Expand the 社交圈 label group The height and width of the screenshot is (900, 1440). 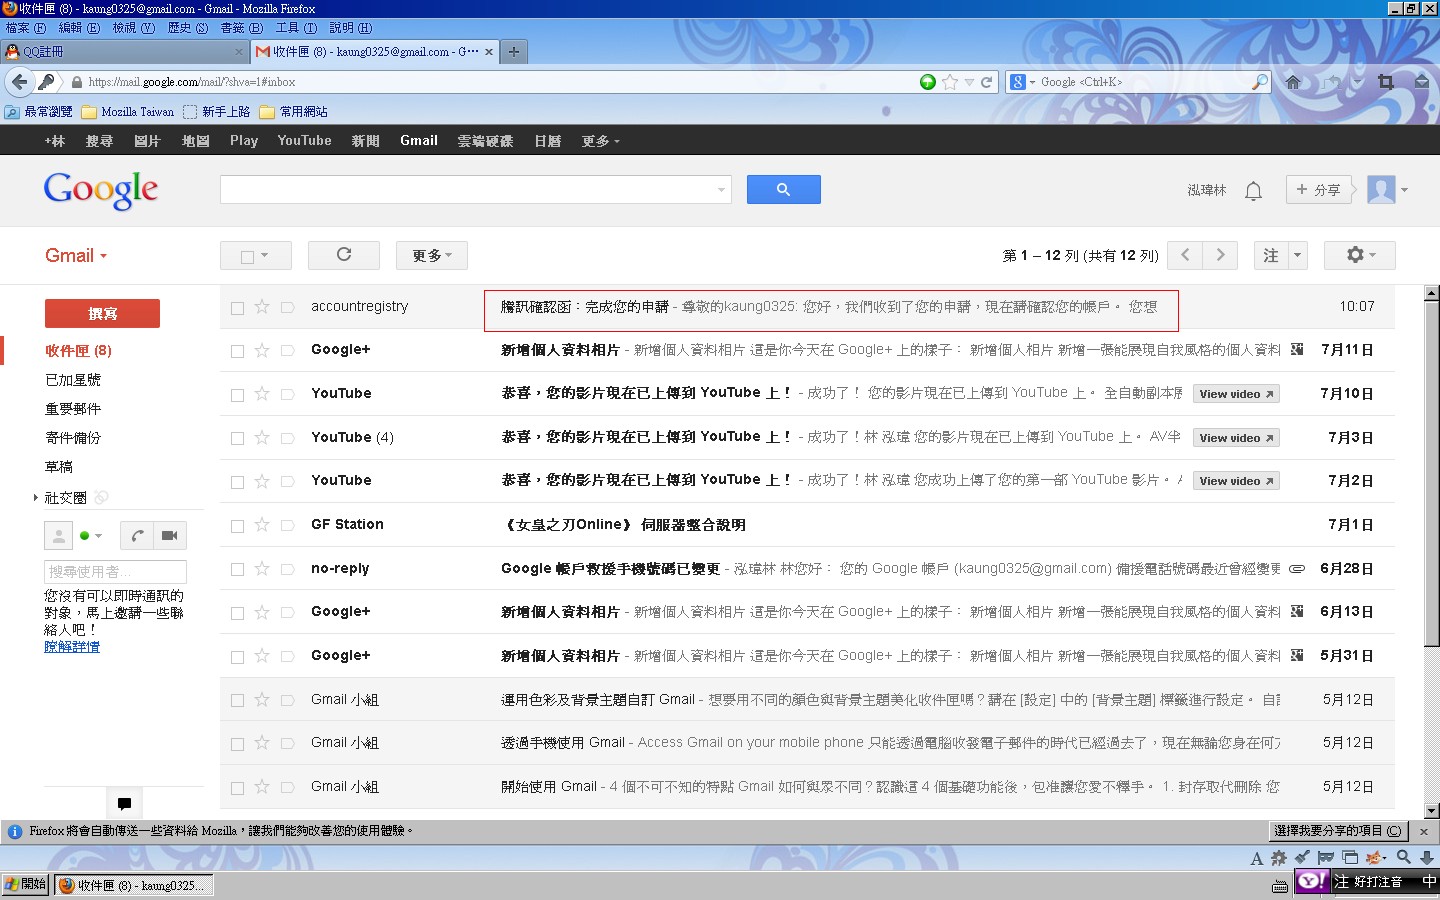click(35, 497)
